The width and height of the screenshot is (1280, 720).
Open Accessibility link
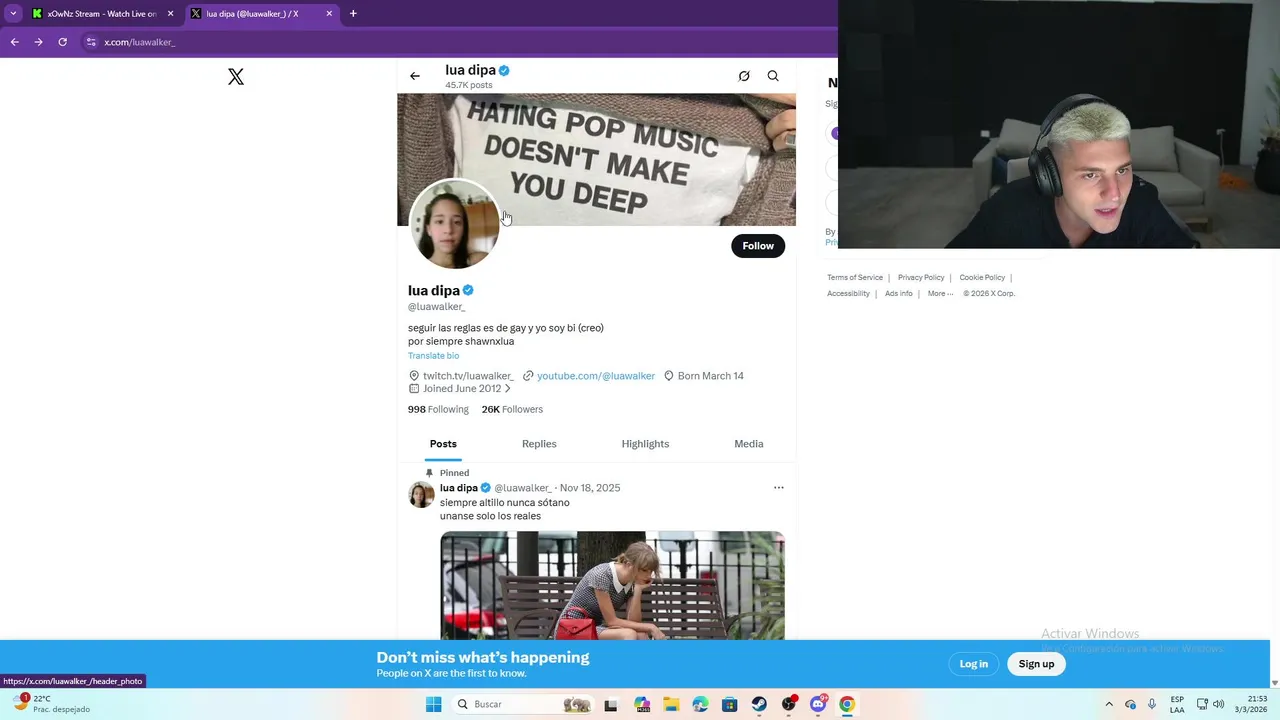848,294
